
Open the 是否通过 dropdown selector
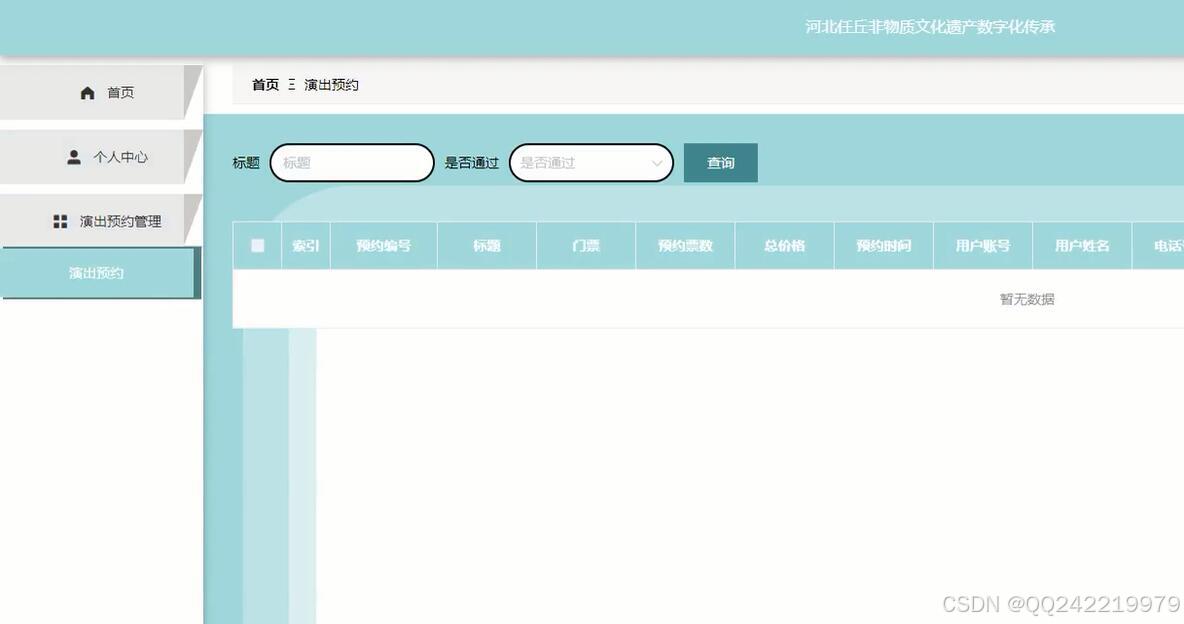[591, 162]
